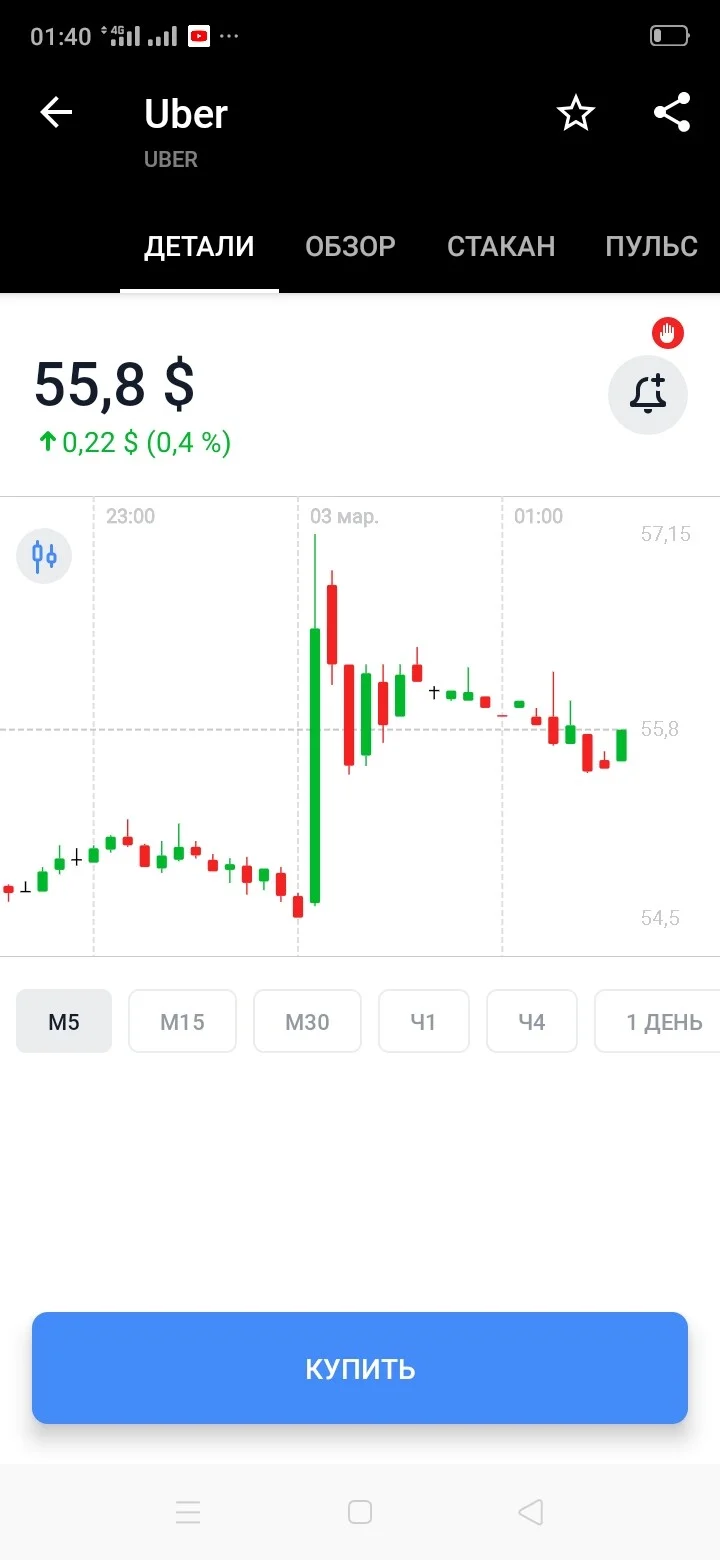Switch chart type using candlestick icon
The width and height of the screenshot is (720, 1560).
pos(44,555)
